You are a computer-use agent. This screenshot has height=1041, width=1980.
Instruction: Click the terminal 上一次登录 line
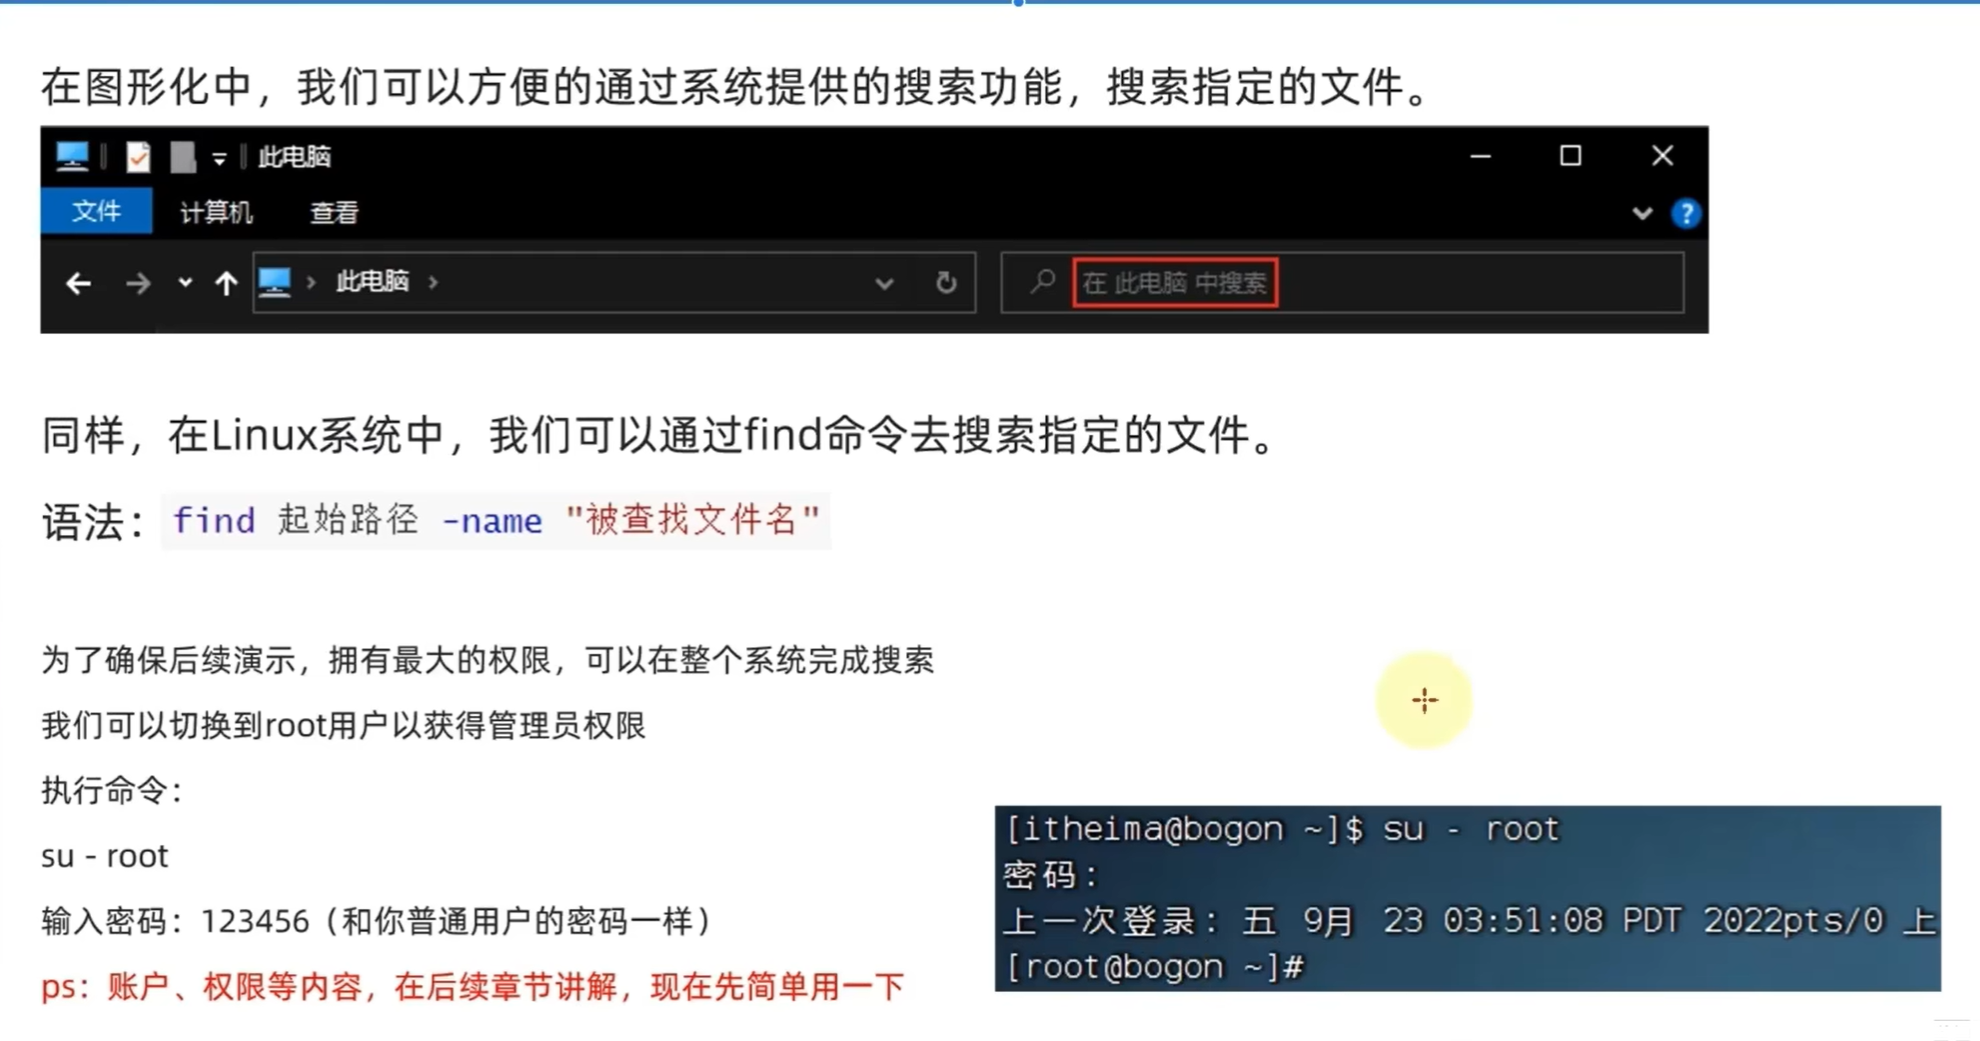pyautogui.click(x=1470, y=921)
